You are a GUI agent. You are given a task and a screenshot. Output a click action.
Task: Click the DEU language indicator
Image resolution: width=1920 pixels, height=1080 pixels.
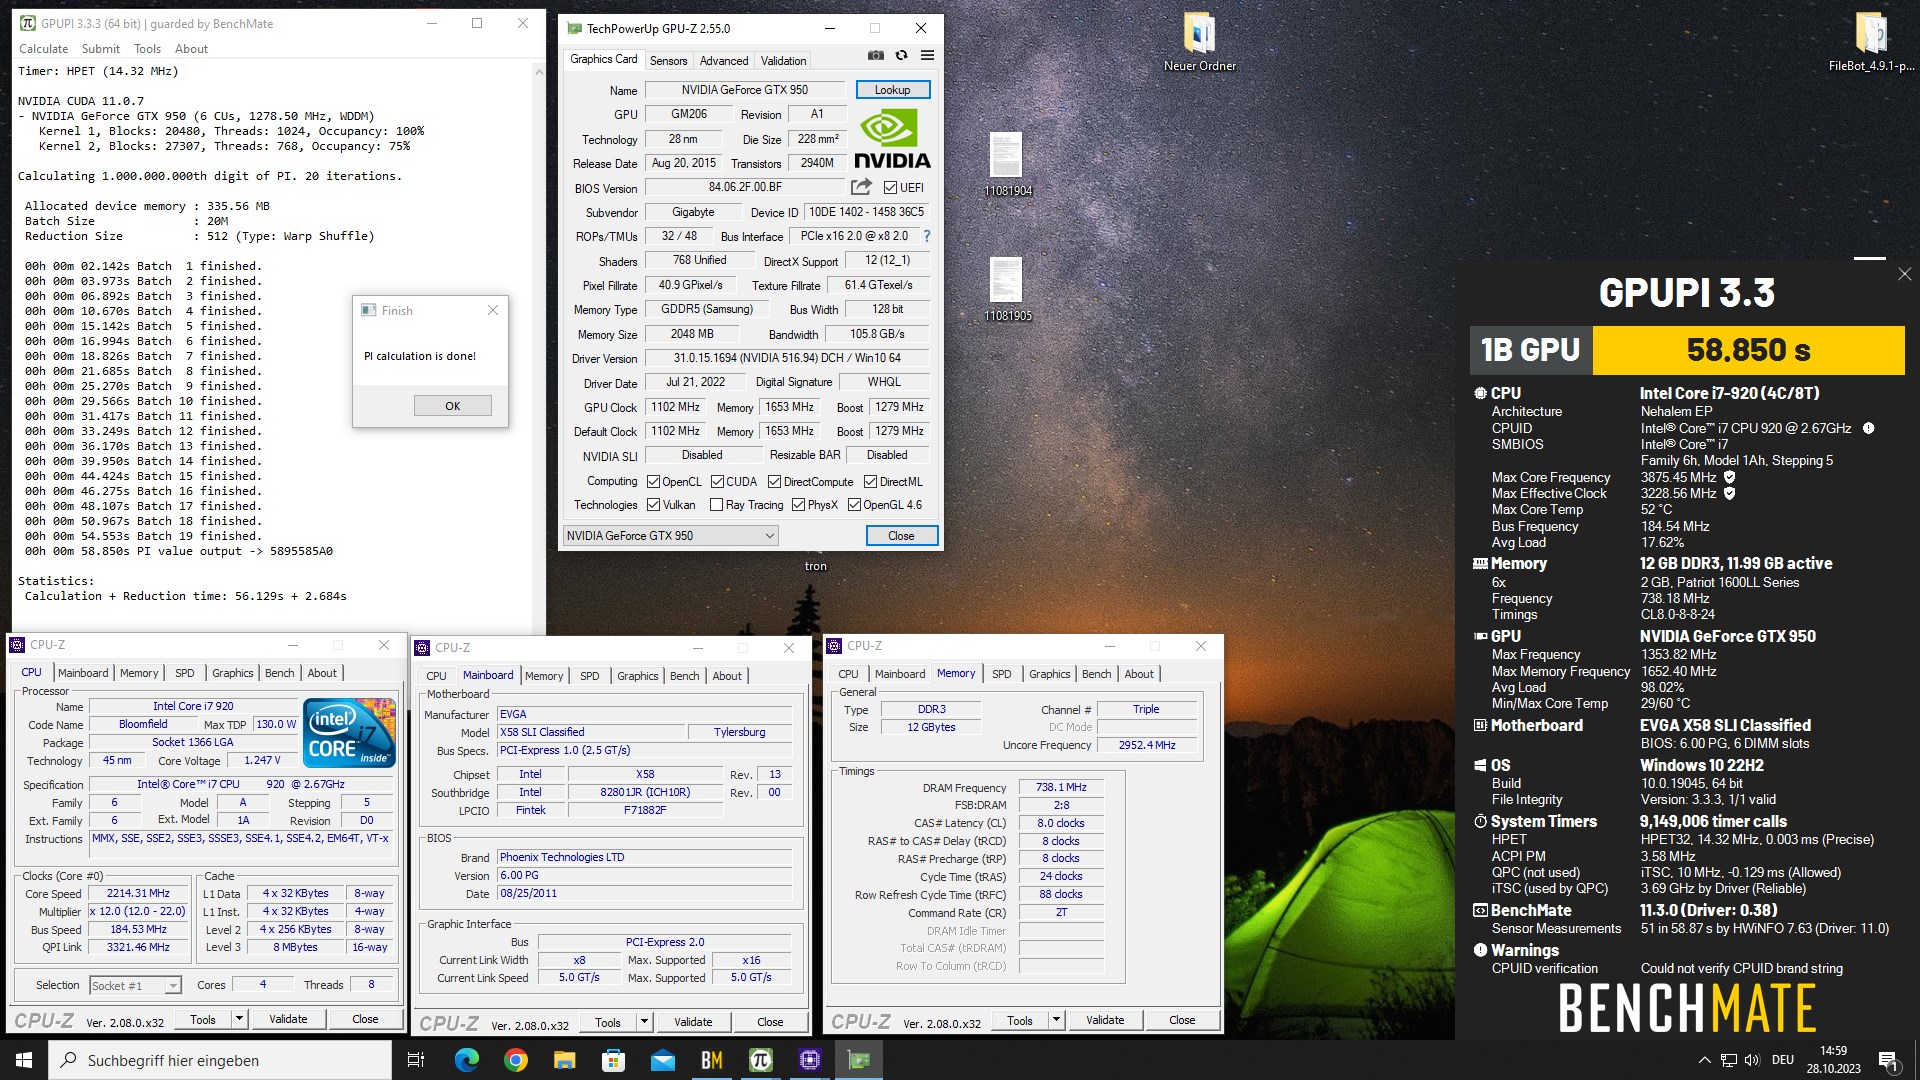pos(1782,1060)
